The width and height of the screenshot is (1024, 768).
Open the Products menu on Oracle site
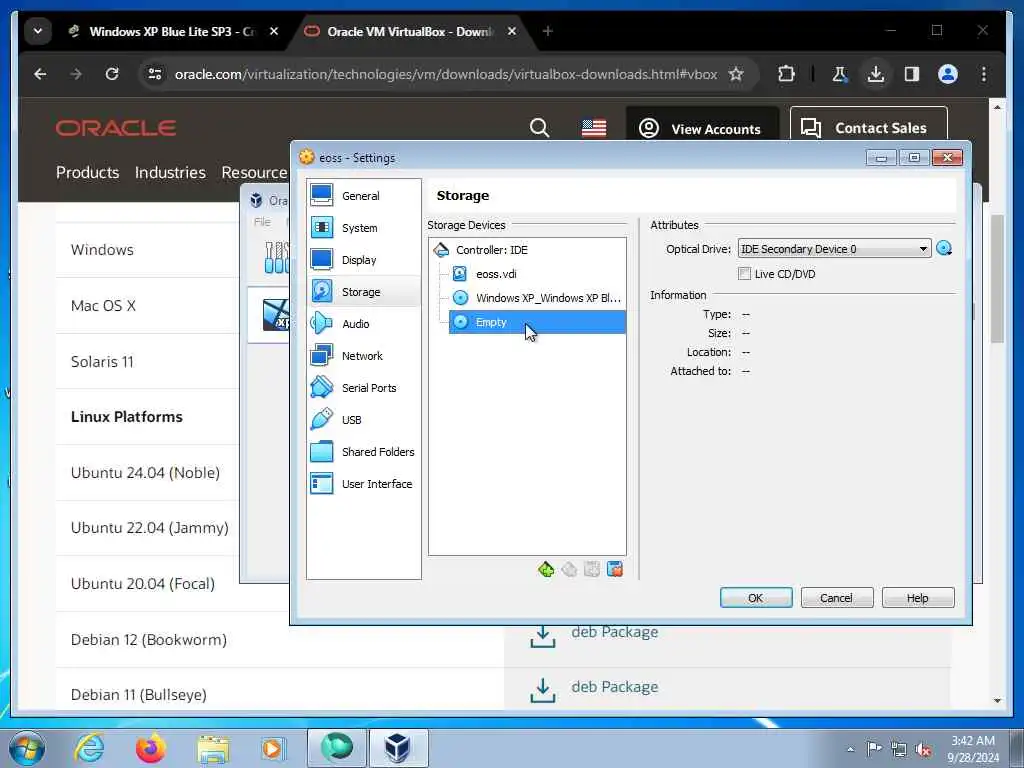pyautogui.click(x=88, y=172)
